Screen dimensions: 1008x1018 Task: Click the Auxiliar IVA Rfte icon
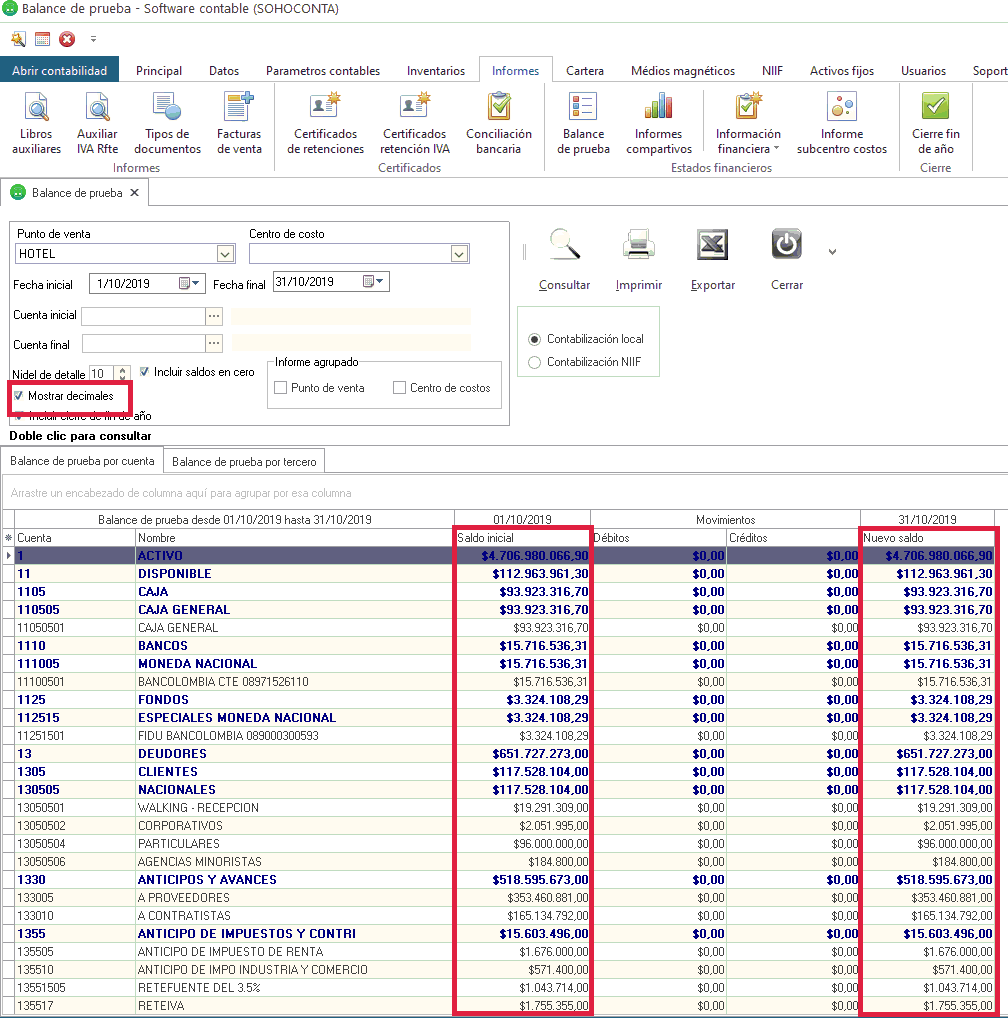click(97, 108)
